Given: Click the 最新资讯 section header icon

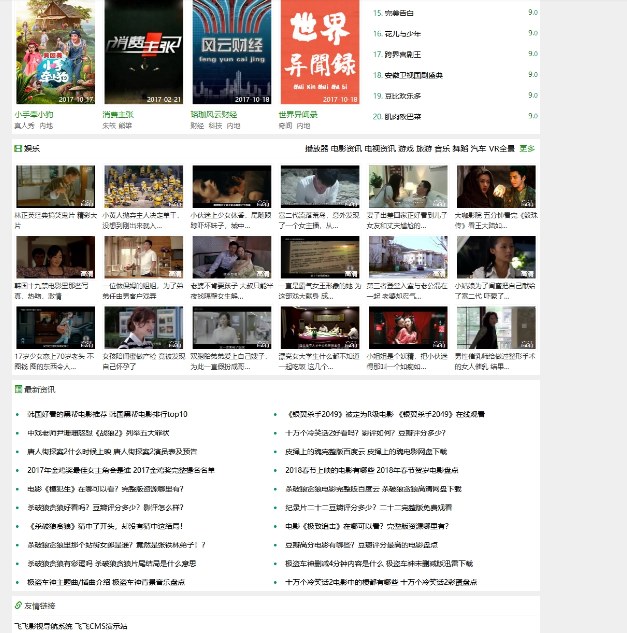Looking at the screenshot, I should tap(18, 389).
